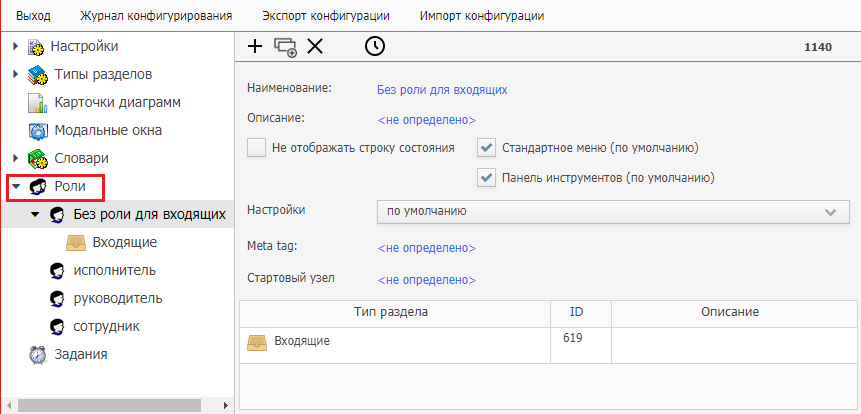Viewport: 861px width, 414px height.
Task: Uncheck Панель инструментов (по умолчанию)
Action: [487, 178]
